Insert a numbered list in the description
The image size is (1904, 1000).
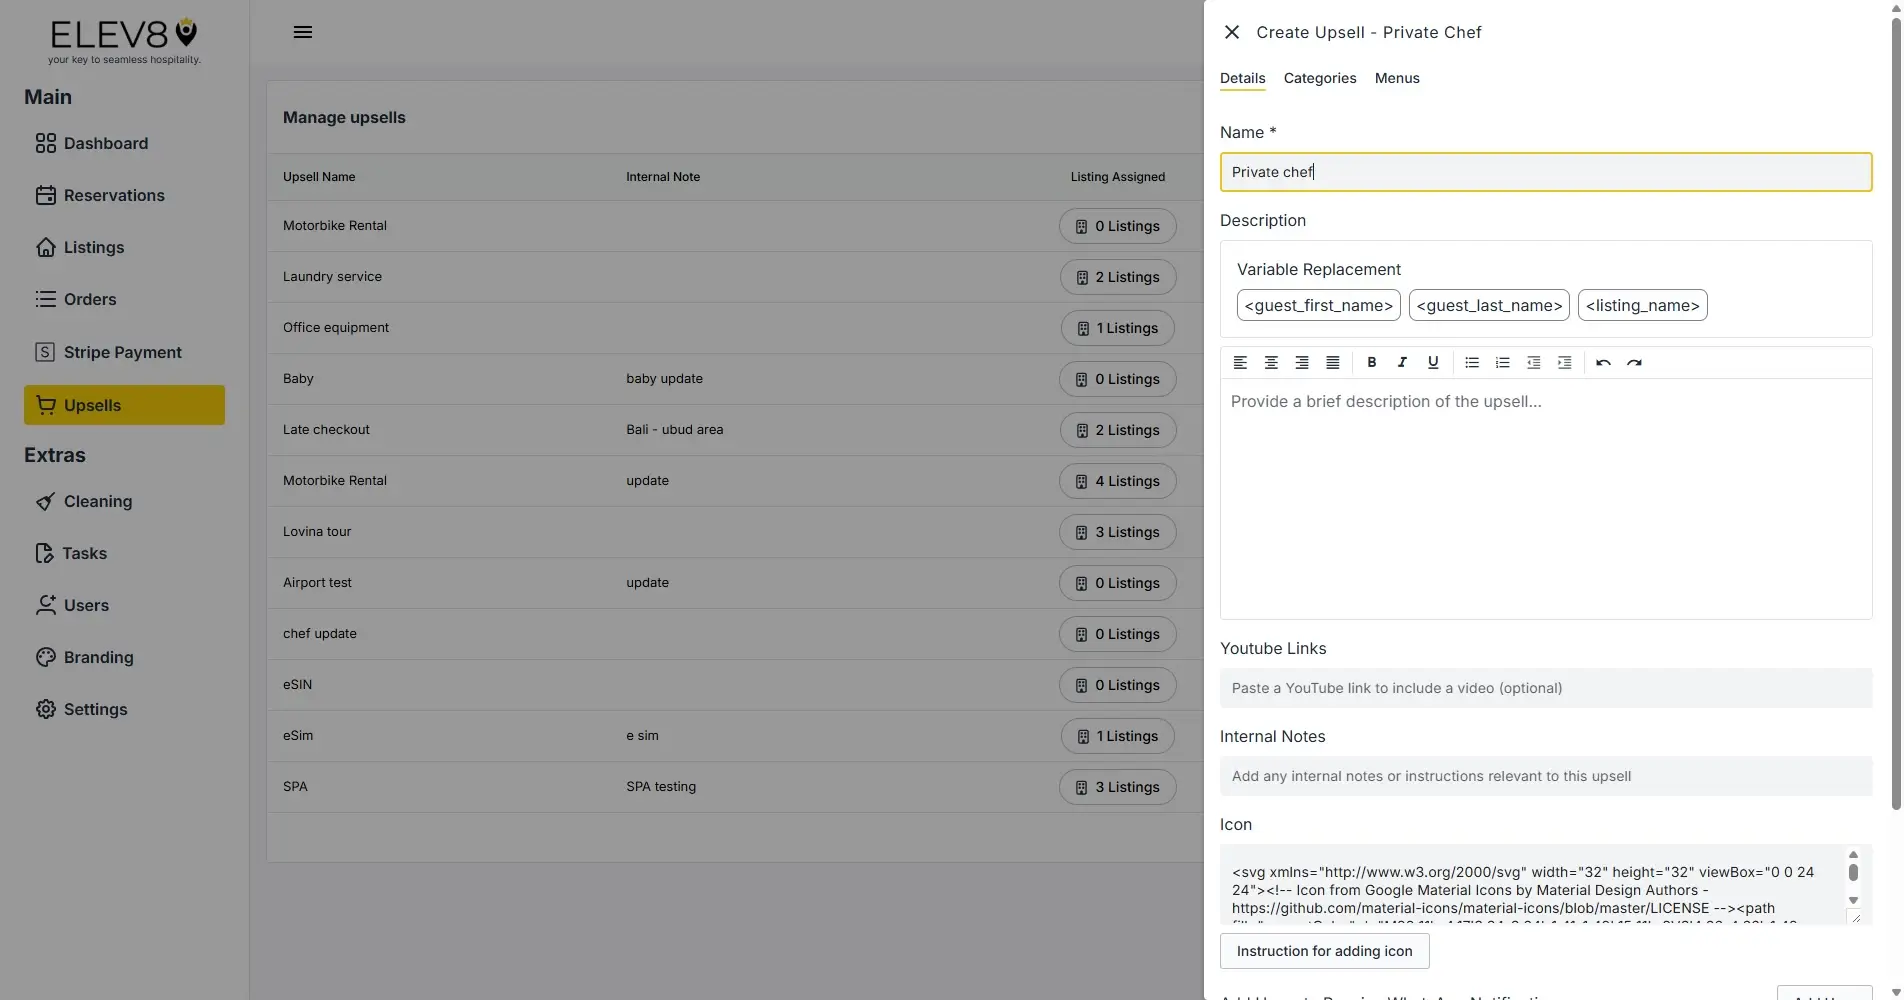pyautogui.click(x=1502, y=362)
